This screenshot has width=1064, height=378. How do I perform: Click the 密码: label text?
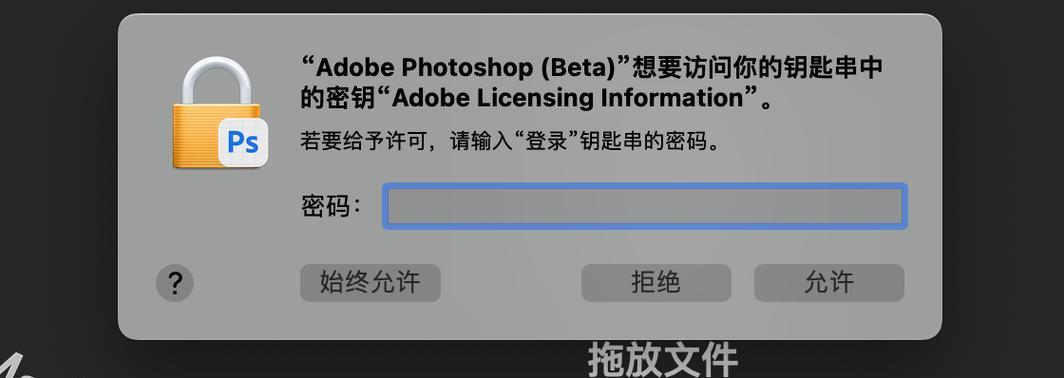(331, 206)
